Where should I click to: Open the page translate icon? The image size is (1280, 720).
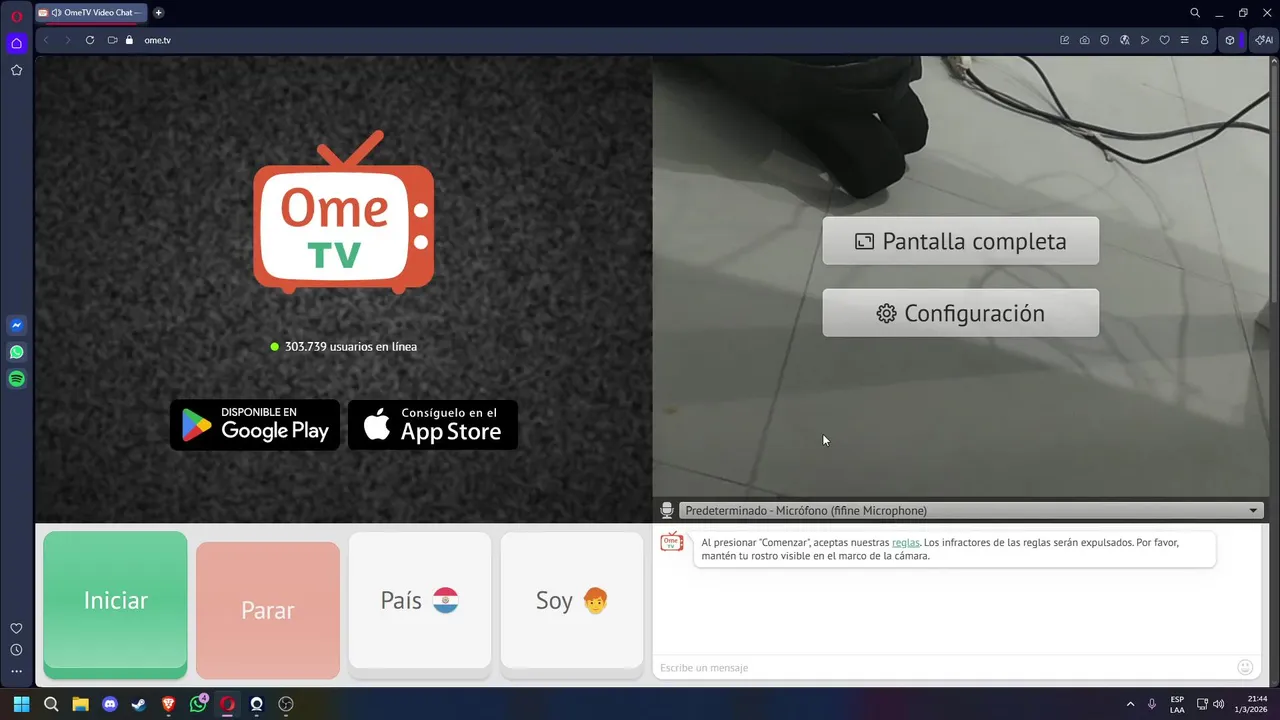click(1125, 40)
